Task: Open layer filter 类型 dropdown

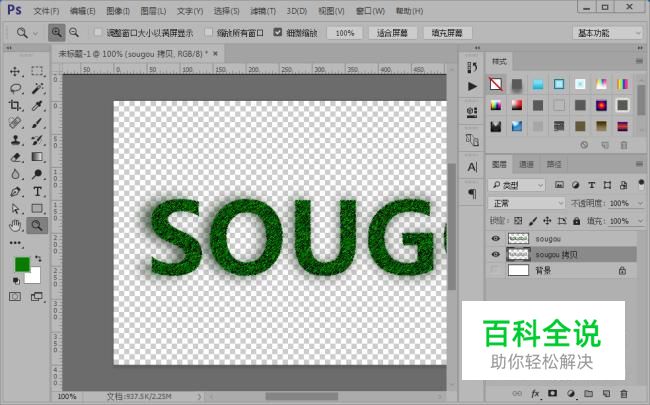Action: pyautogui.click(x=516, y=185)
